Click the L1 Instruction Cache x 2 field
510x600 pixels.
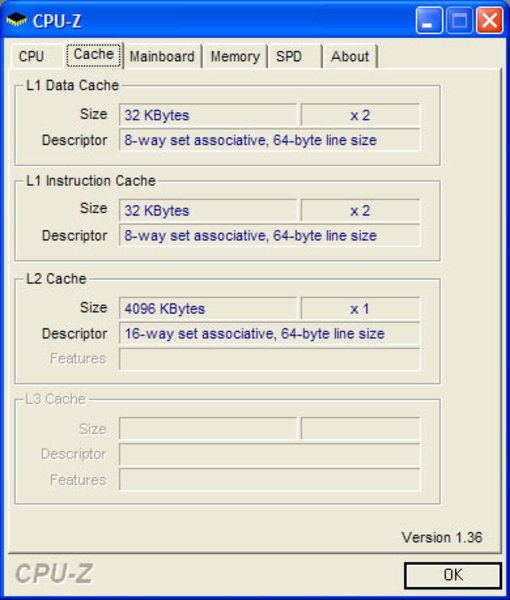pyautogui.click(x=360, y=210)
